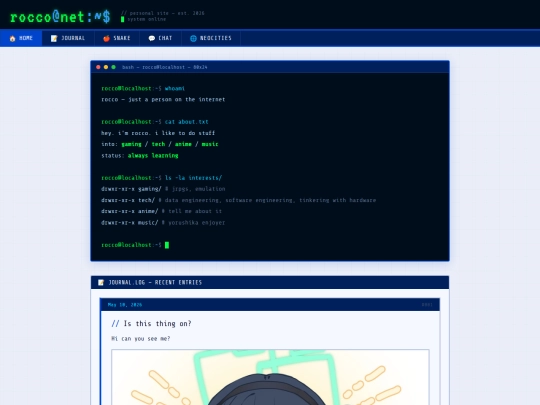Image resolution: width=540 pixels, height=405 pixels.
Task: Click the journal entry illustration image
Action: point(270,377)
